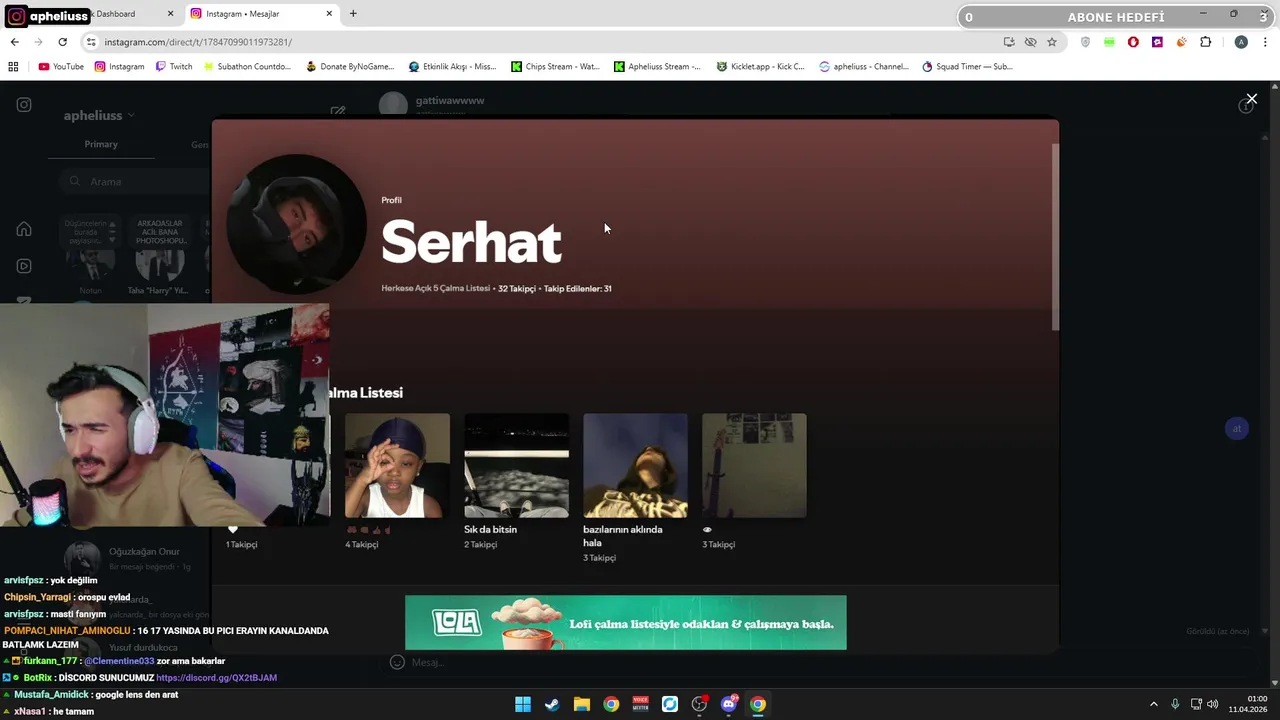Click the volume speaker icon in tray

coord(1212,704)
